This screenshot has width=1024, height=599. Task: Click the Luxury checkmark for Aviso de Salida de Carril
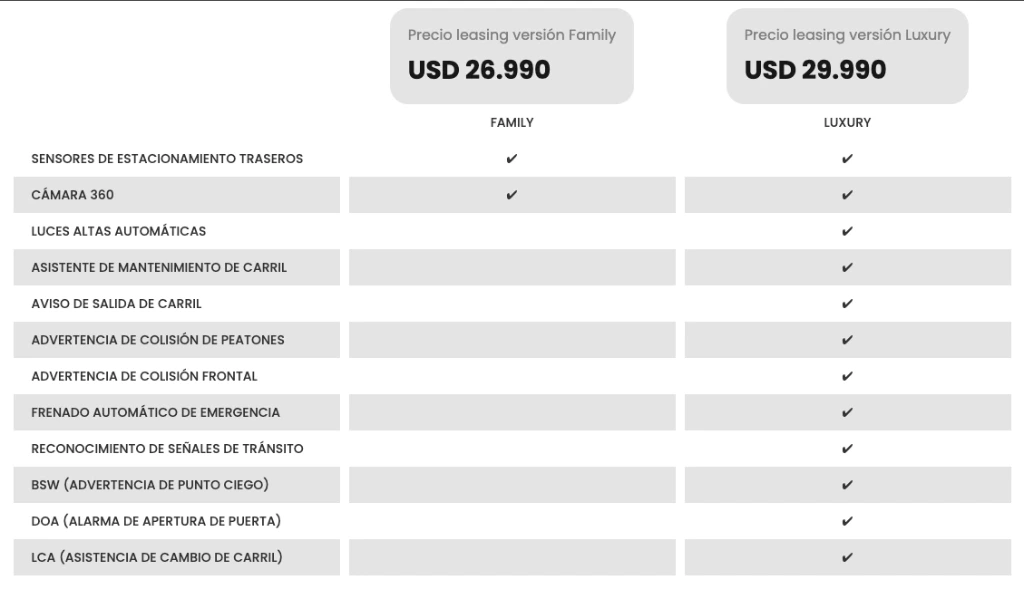pyautogui.click(x=847, y=304)
